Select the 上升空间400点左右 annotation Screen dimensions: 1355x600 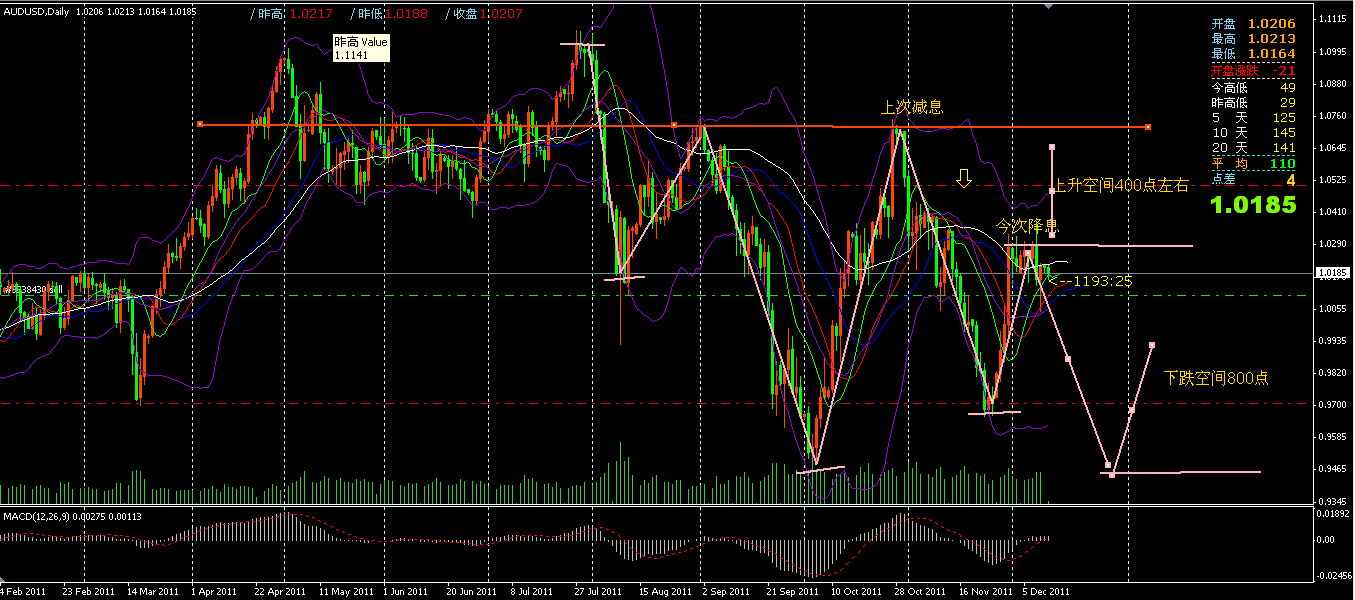point(1122,185)
